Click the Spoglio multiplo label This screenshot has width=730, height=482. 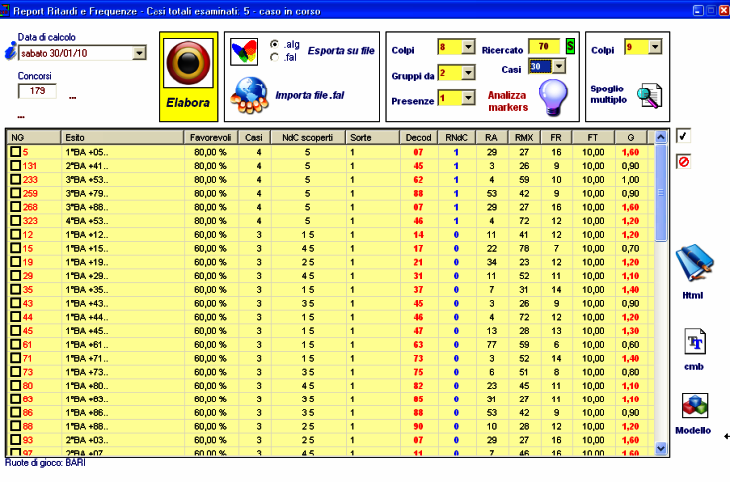(x=608, y=94)
